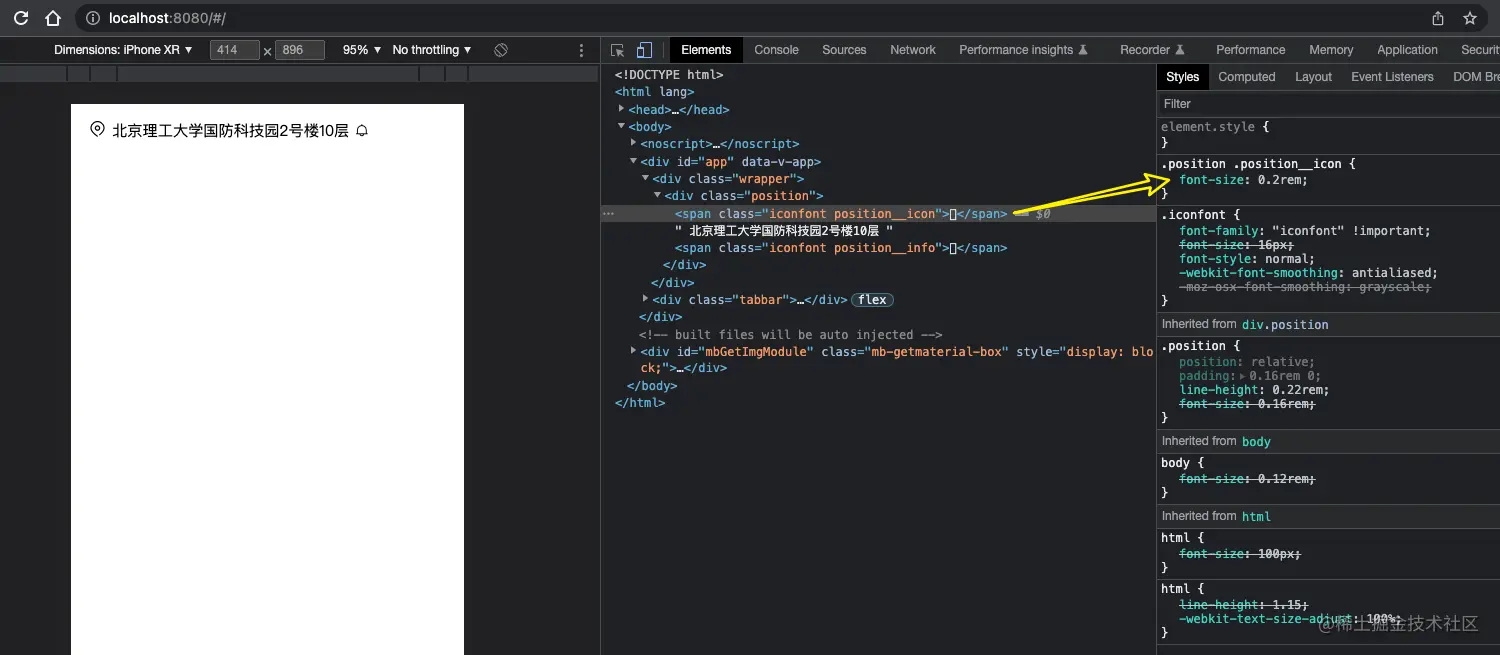Click the .position .position__icon selector
Viewport: 1500px width, 655px height.
point(1251,164)
